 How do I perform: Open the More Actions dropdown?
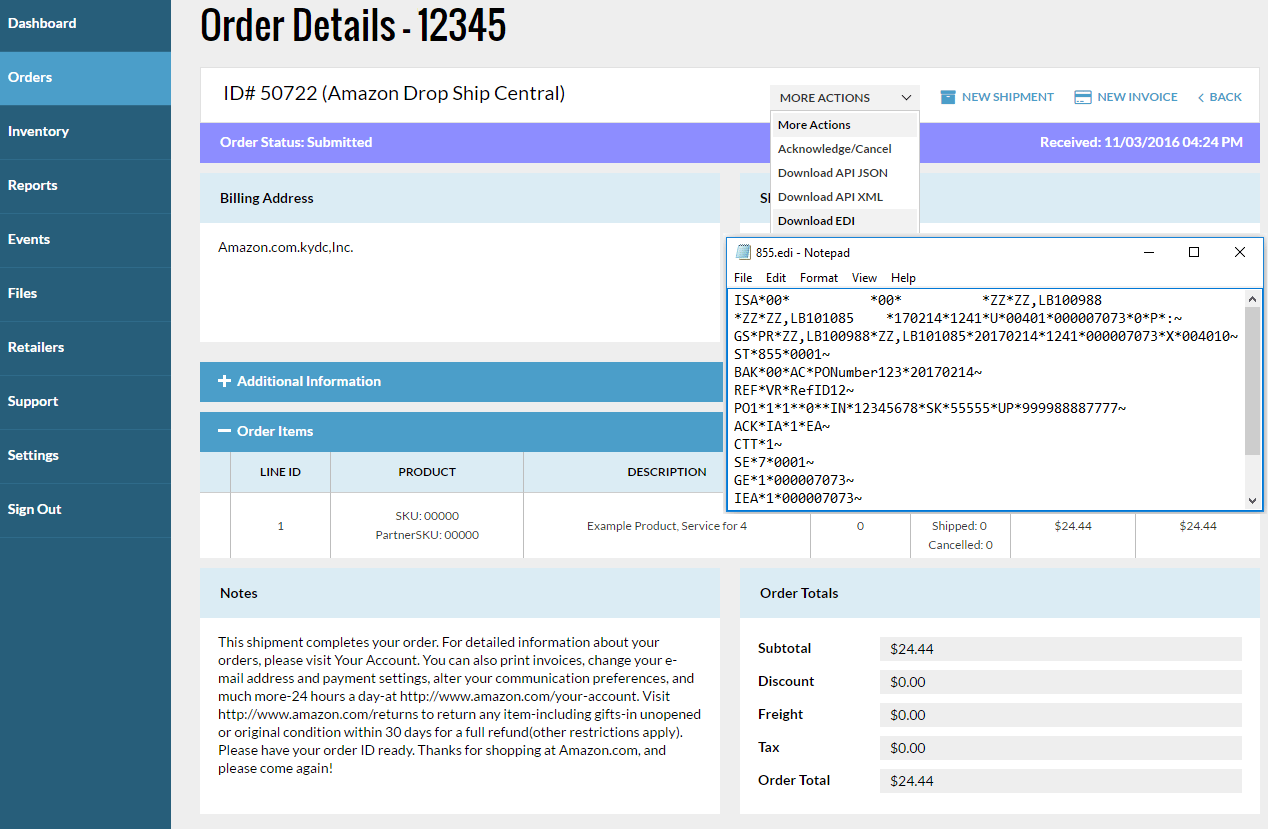click(x=845, y=98)
